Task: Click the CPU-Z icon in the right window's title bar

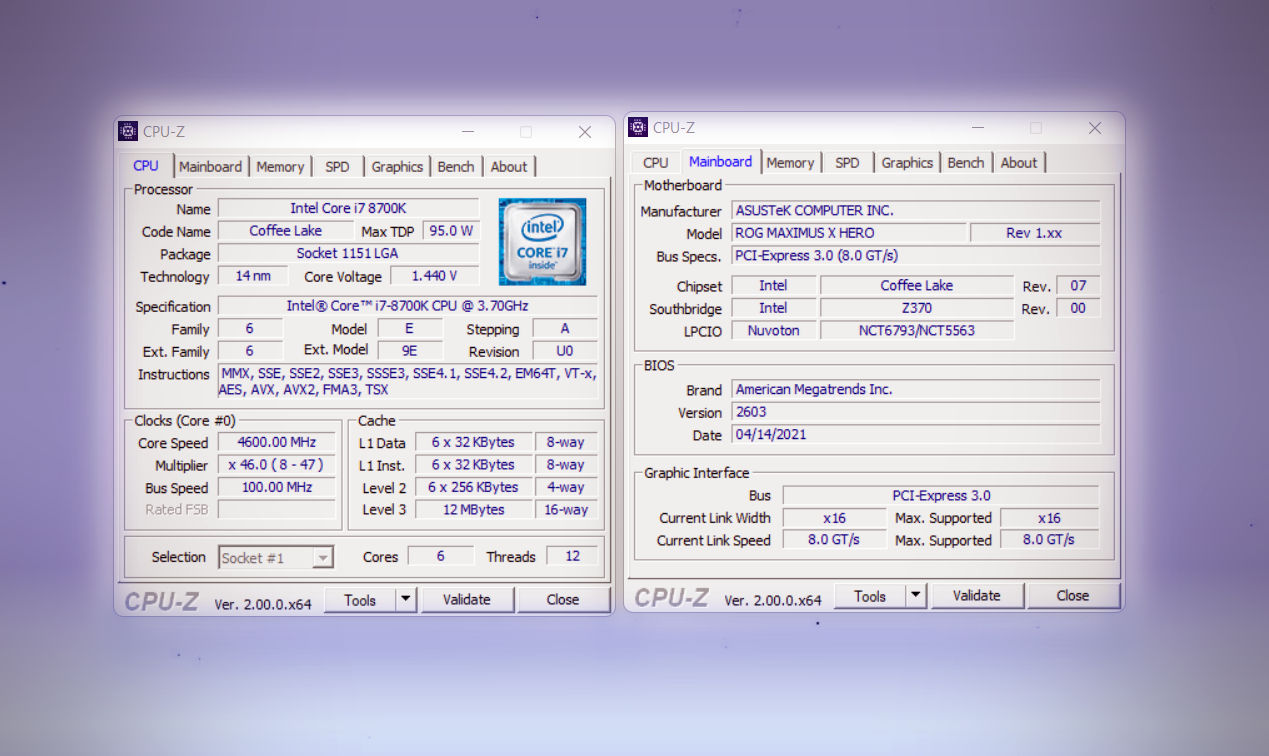Action: 637,127
